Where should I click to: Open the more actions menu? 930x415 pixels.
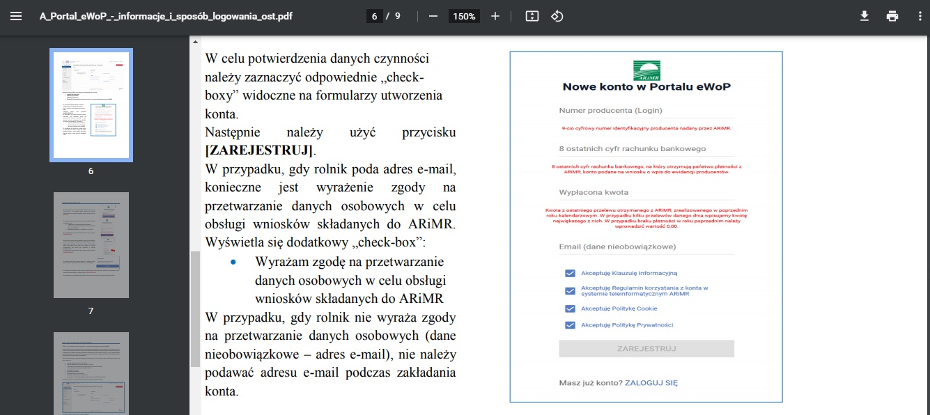coord(919,17)
